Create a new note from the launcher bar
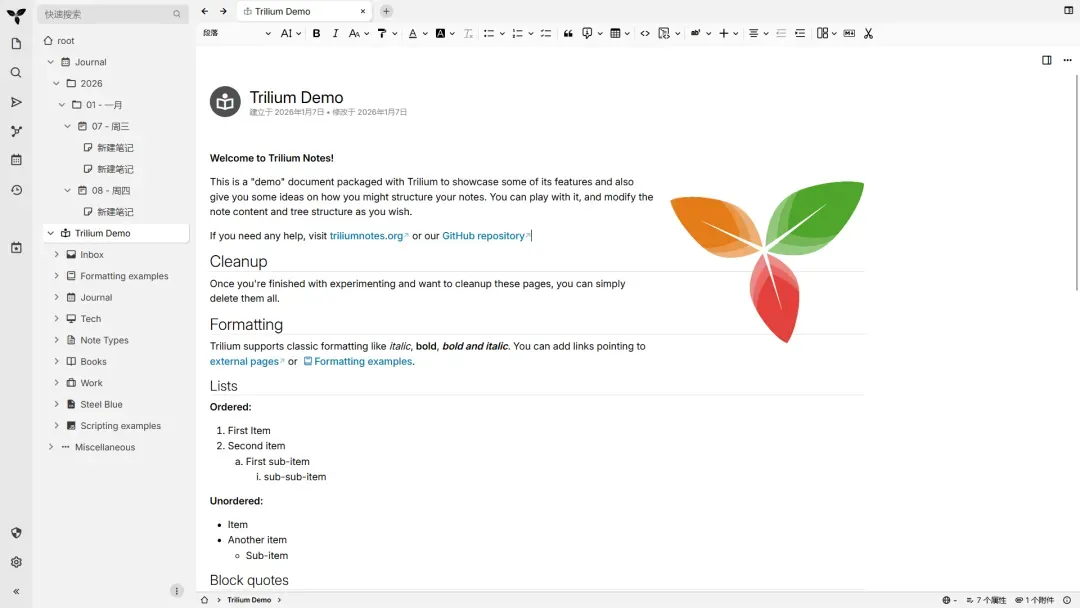Viewport: 1080px width, 608px height. (16, 44)
